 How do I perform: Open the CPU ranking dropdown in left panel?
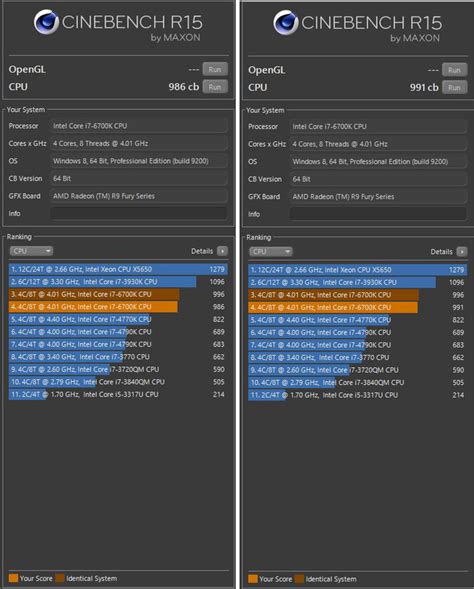click(x=31, y=251)
